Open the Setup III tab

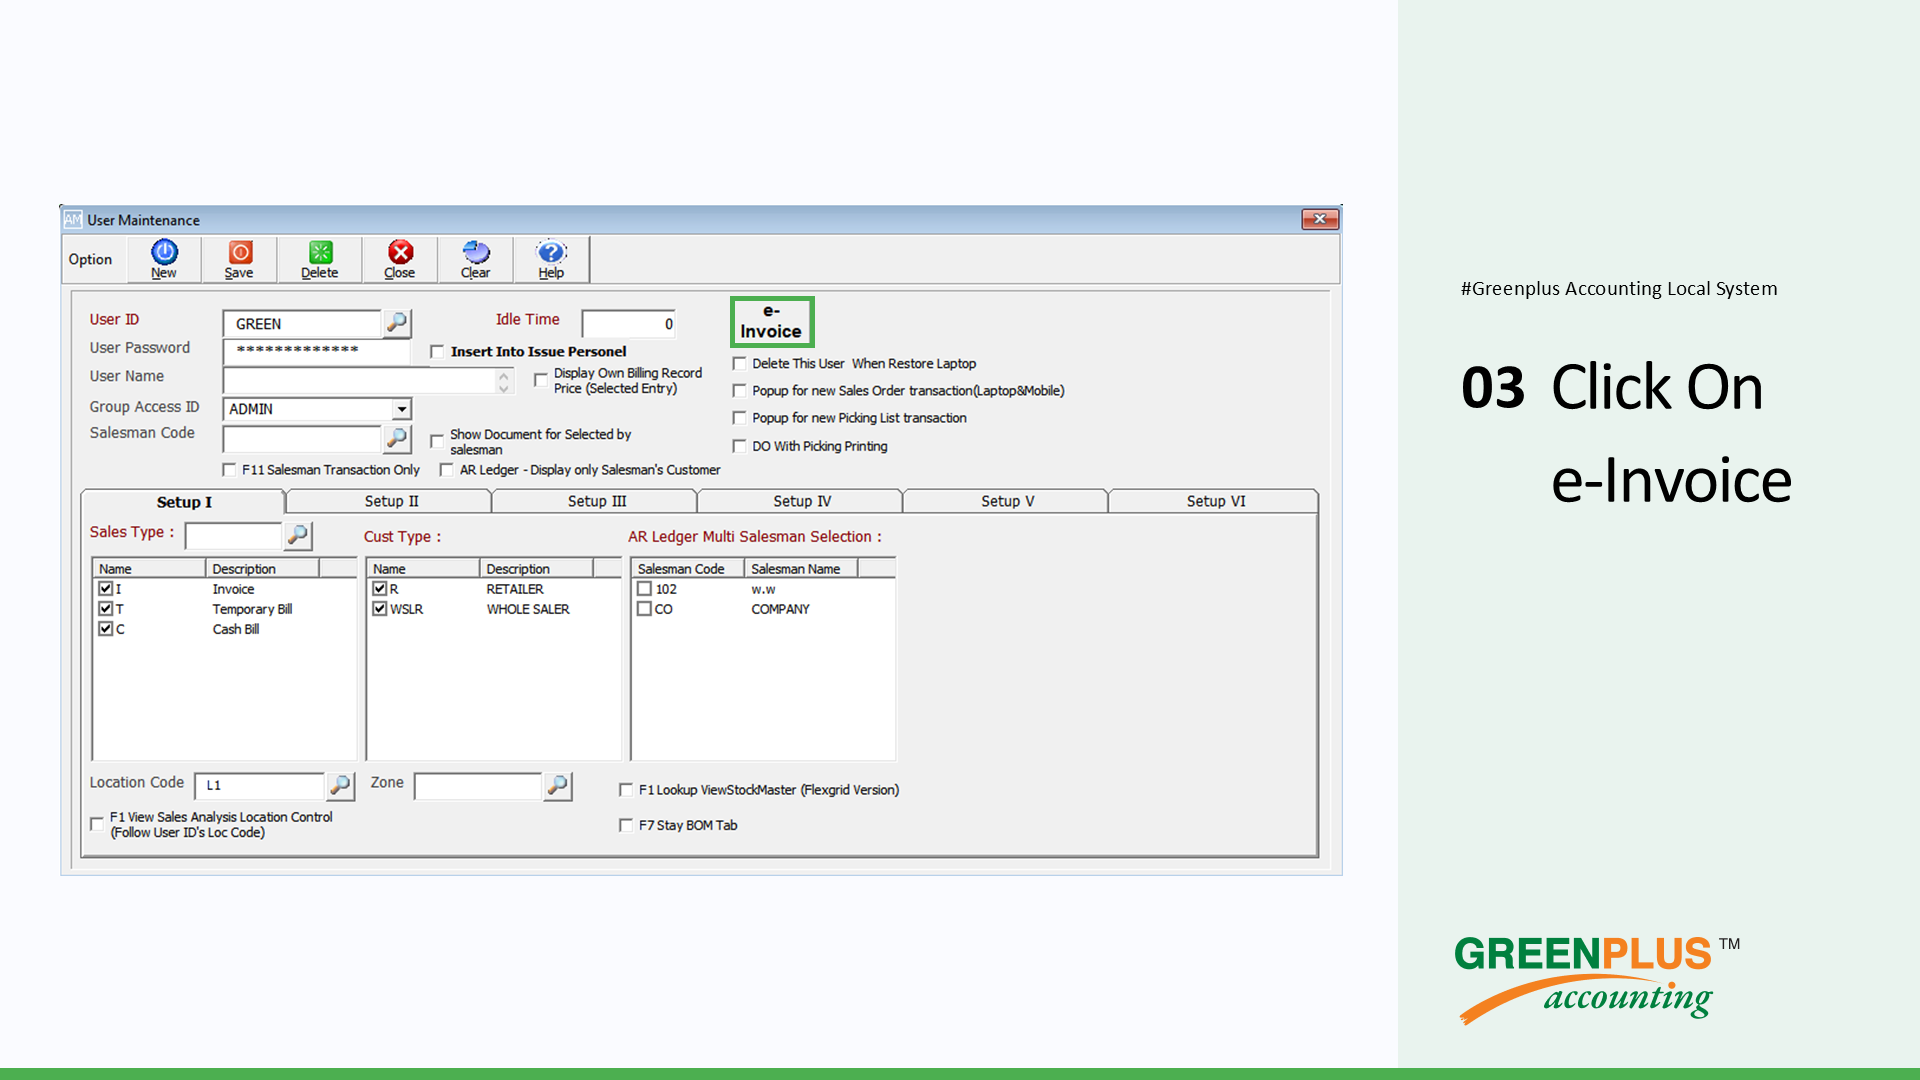pos(597,501)
